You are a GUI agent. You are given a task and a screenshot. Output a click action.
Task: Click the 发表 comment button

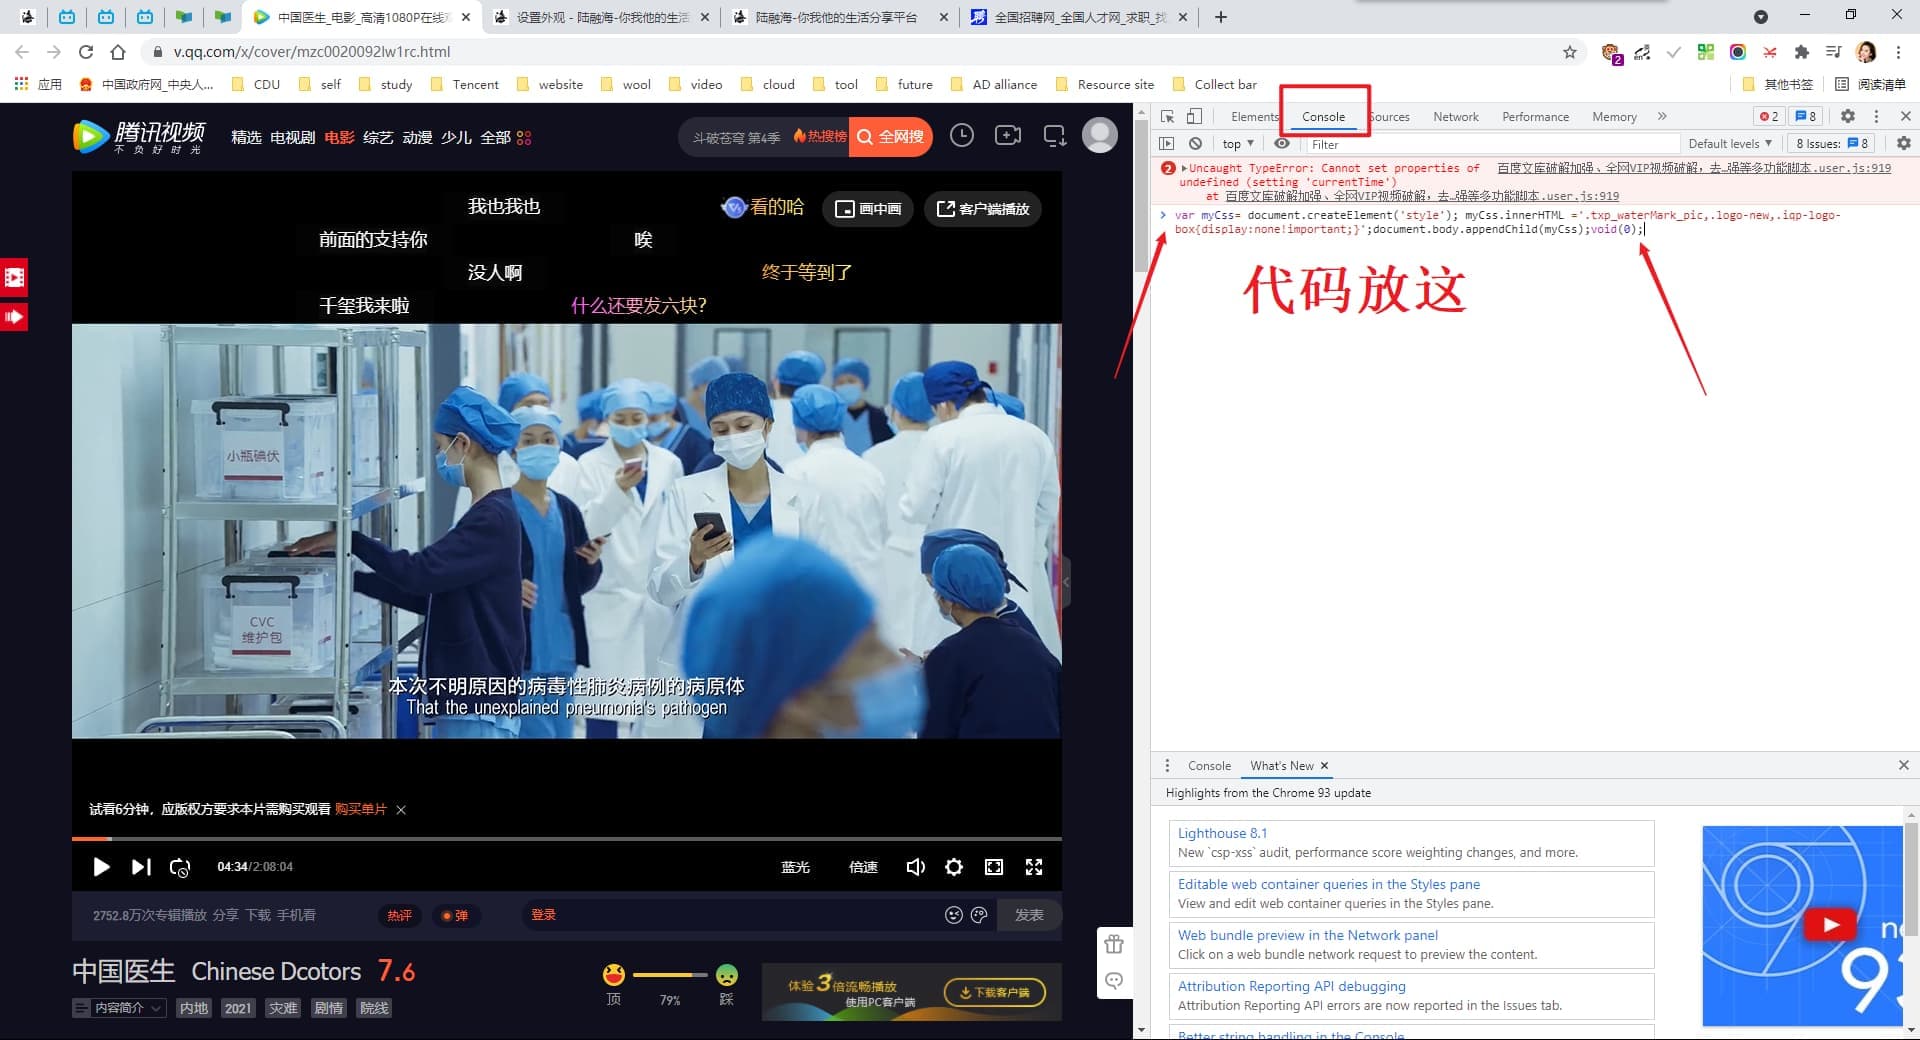(1029, 915)
